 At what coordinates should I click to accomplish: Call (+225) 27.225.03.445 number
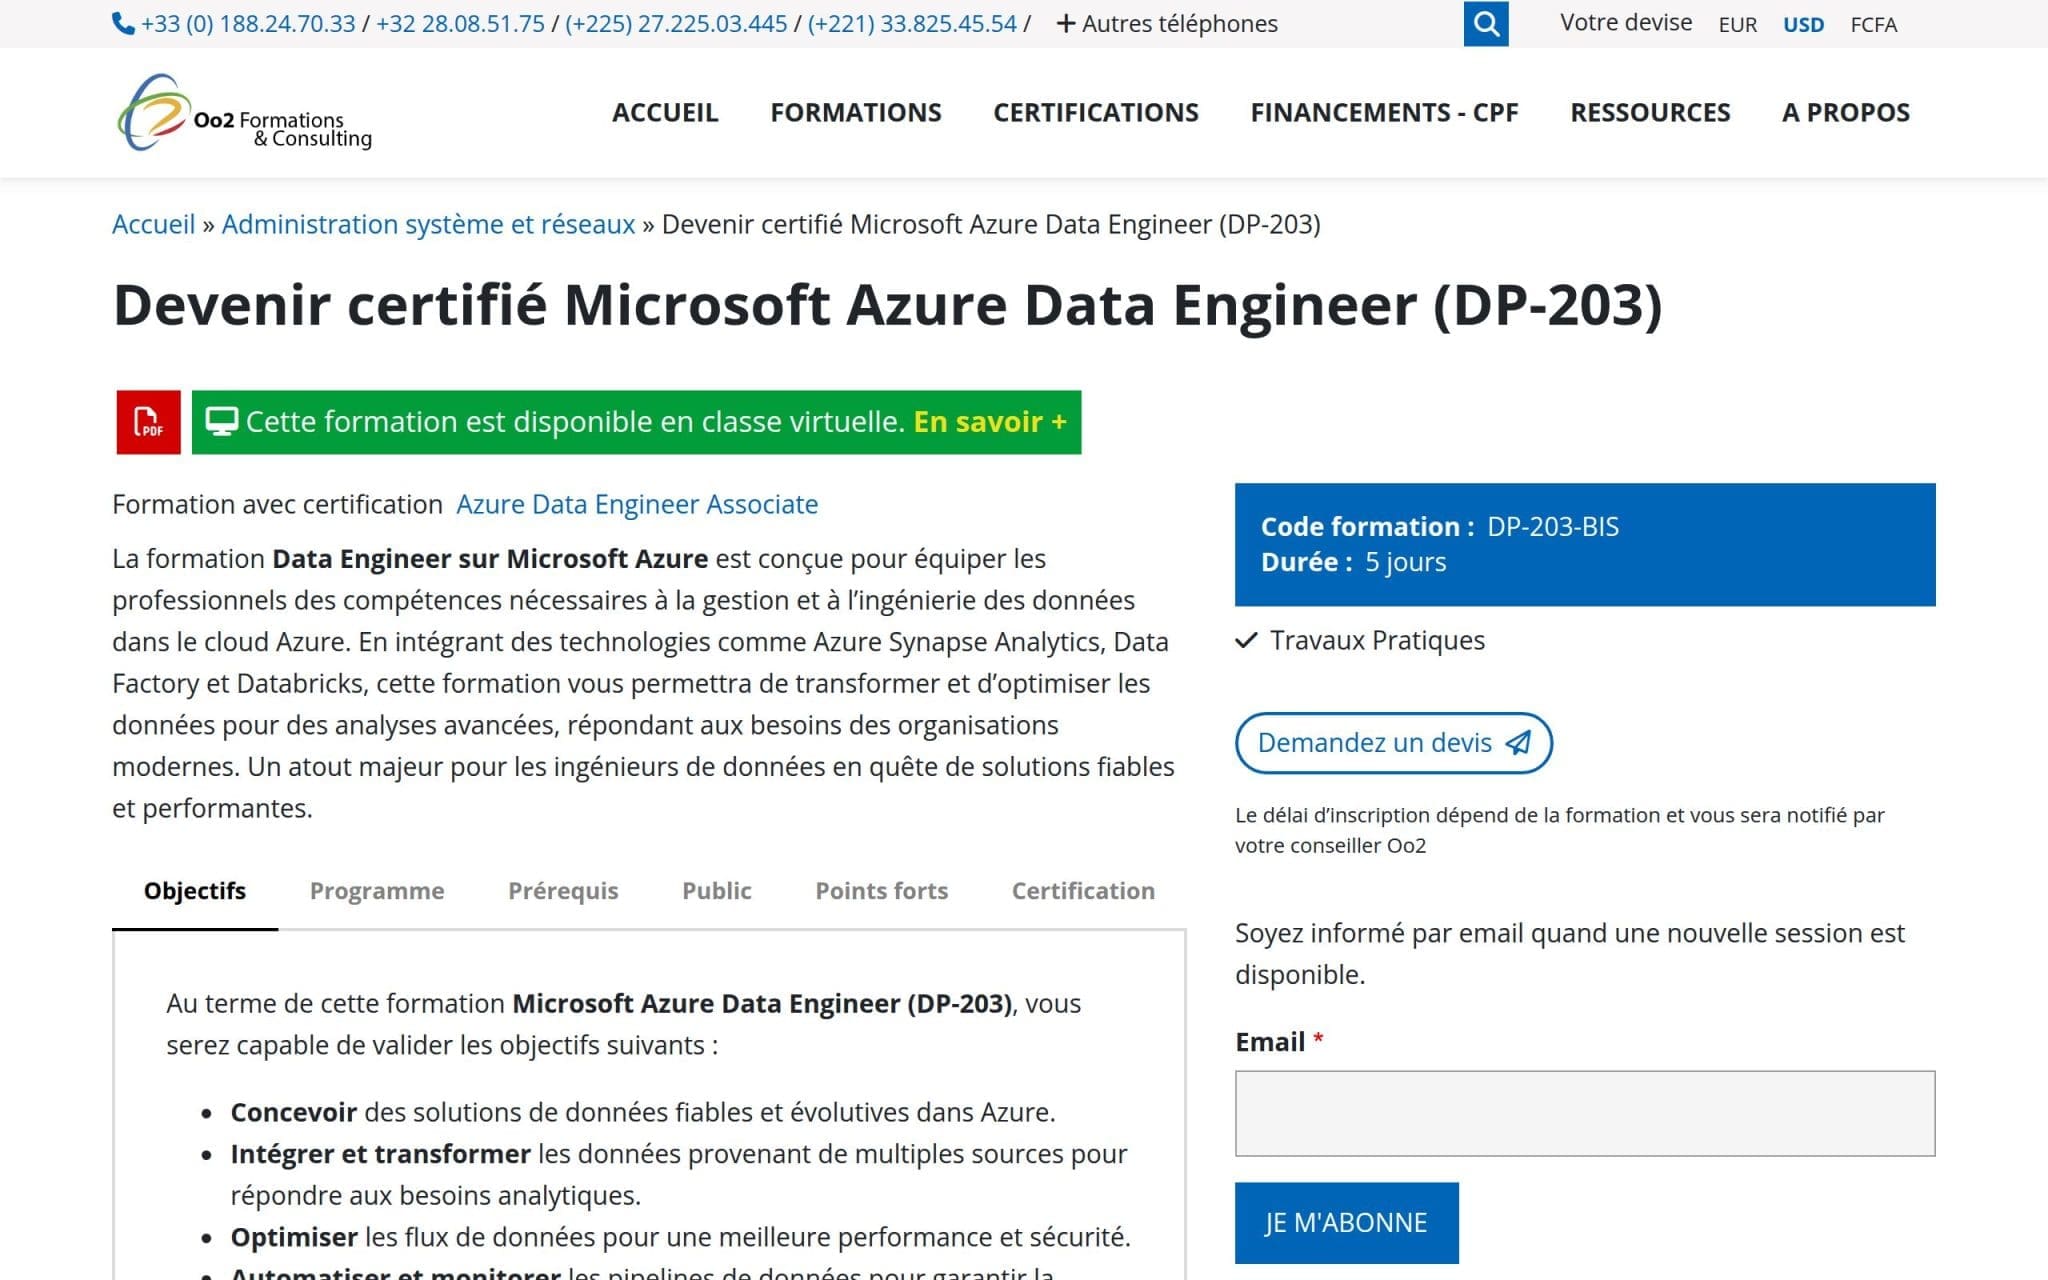coord(676,23)
